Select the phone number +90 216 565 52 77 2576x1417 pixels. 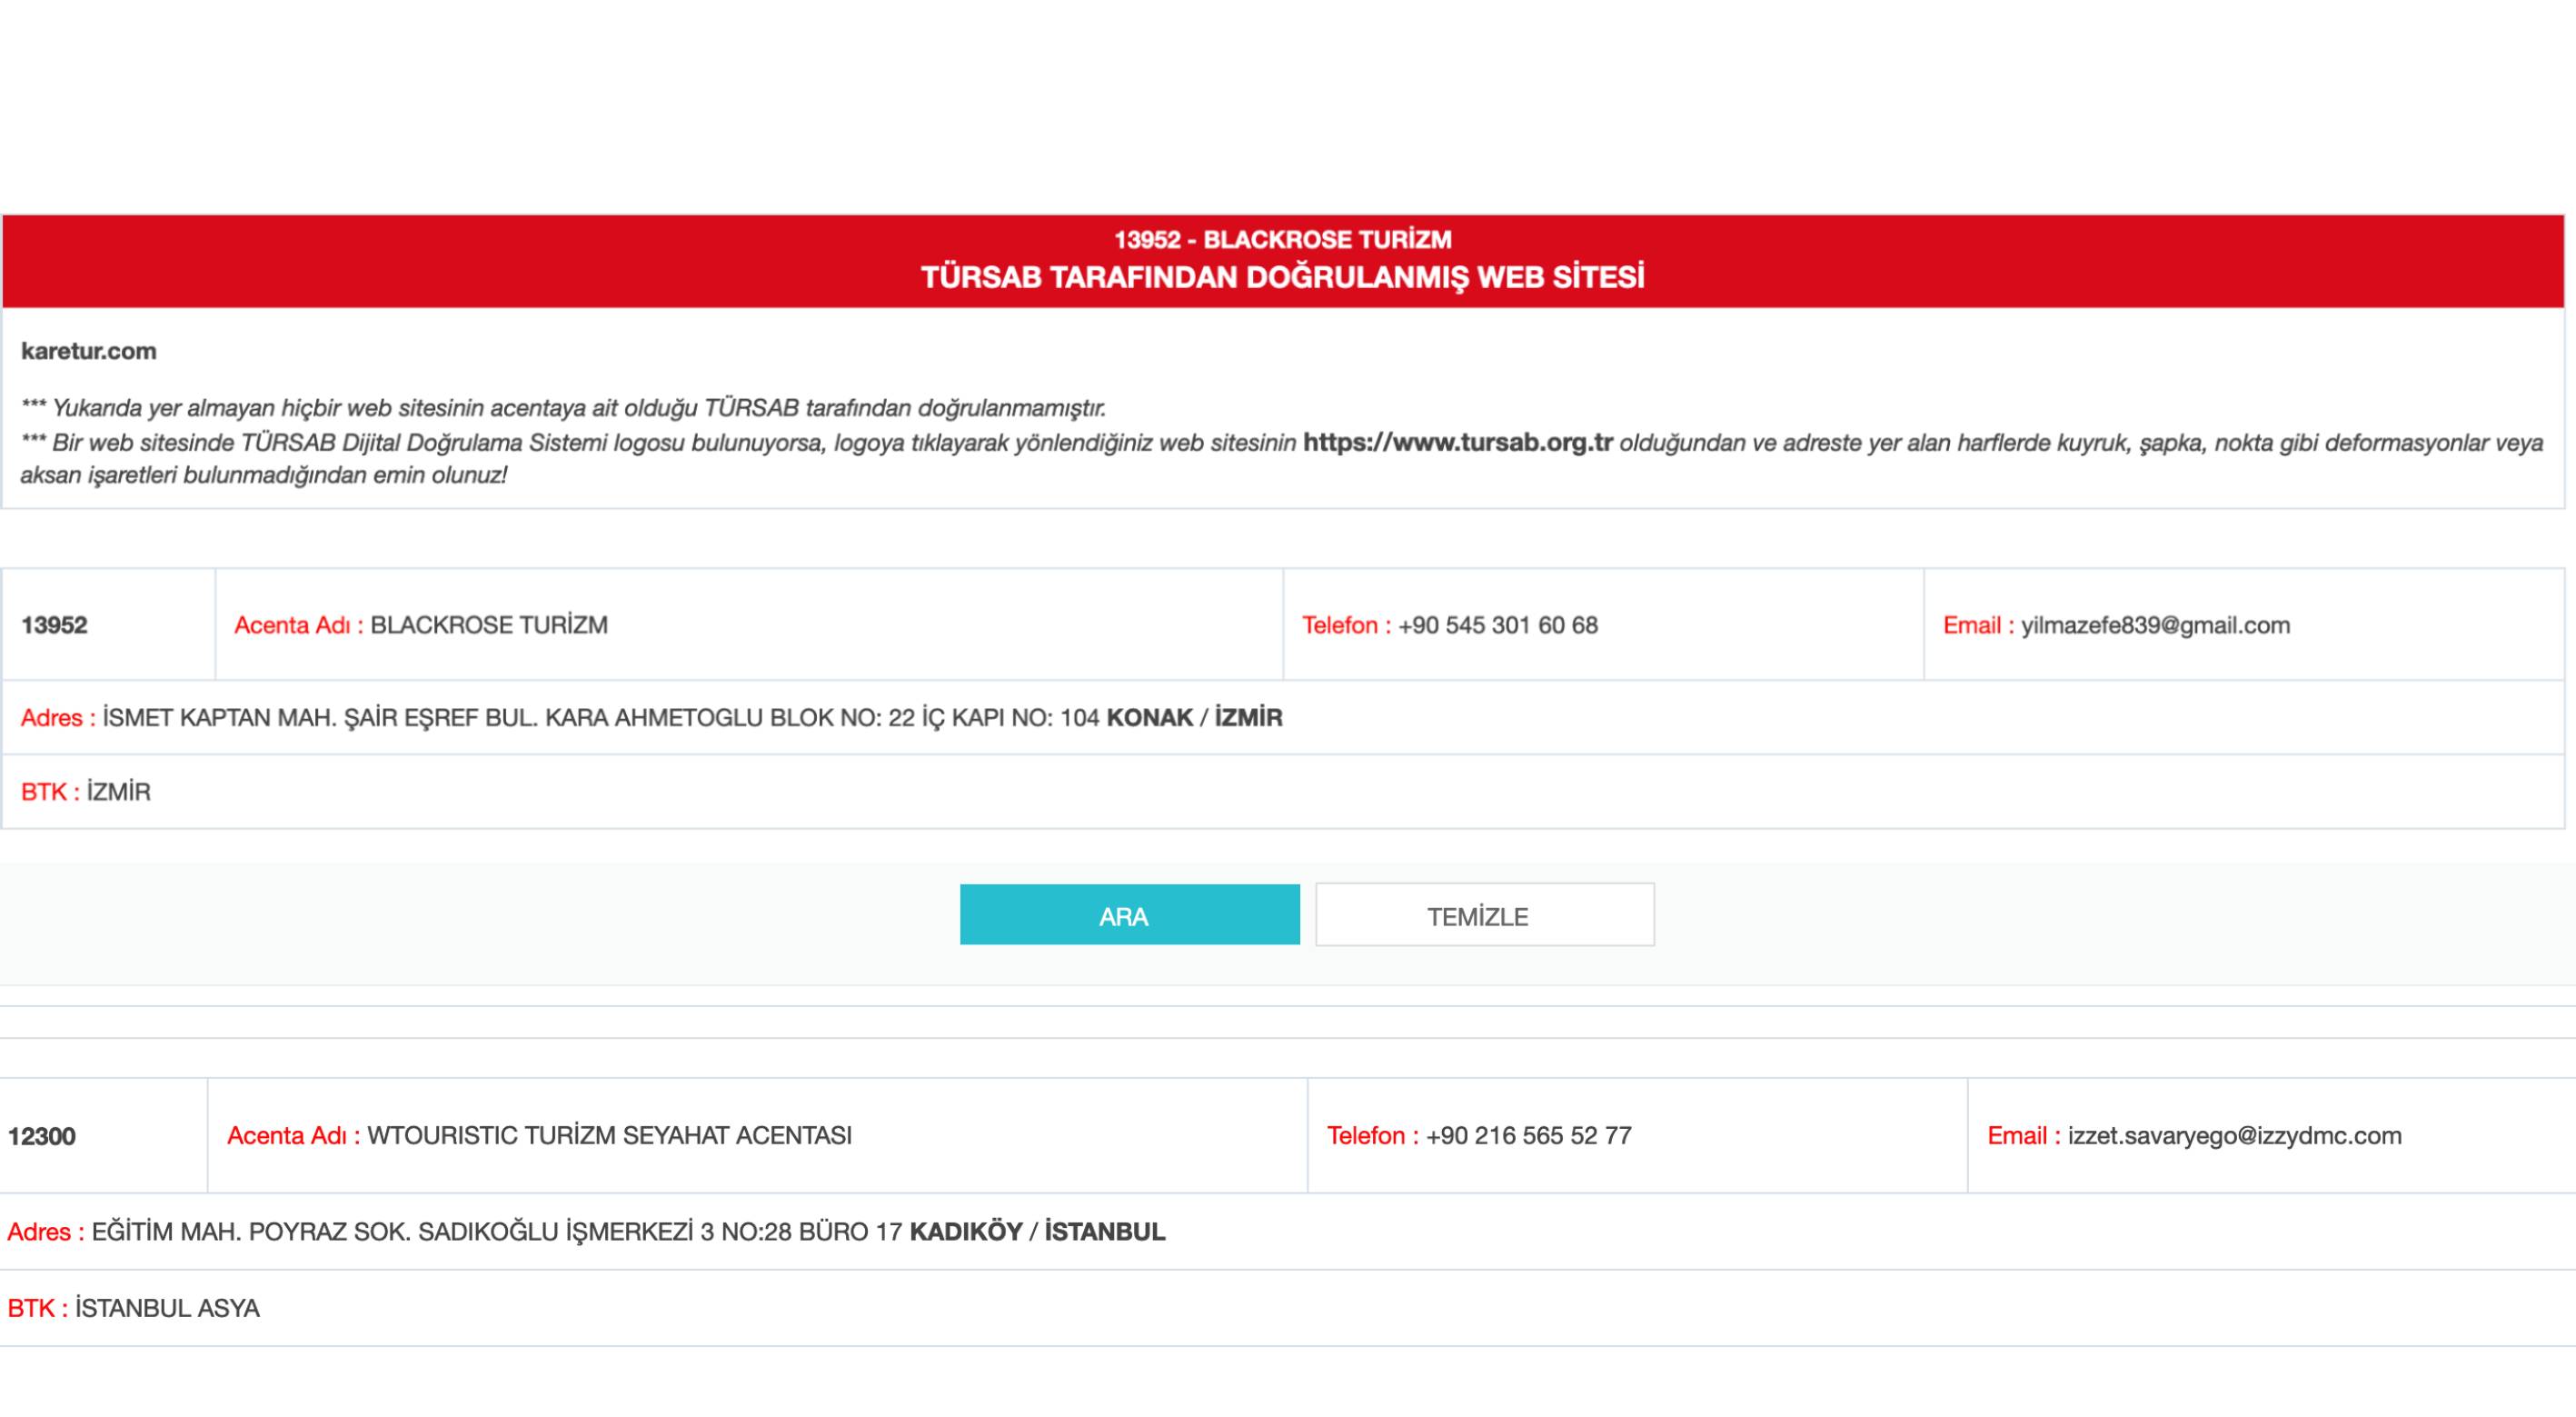pyautogui.click(x=1529, y=1136)
